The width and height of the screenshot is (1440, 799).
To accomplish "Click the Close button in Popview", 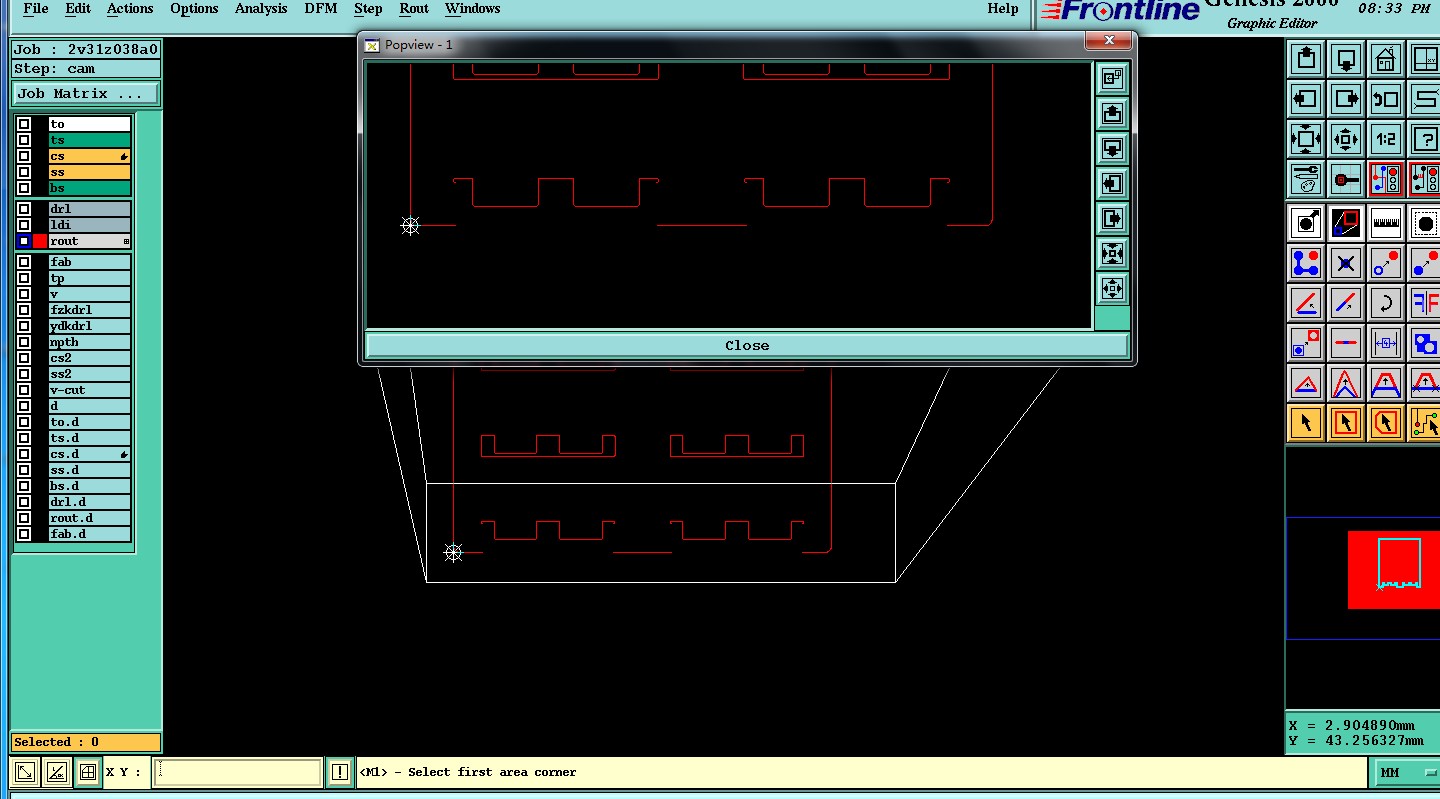I will [747, 345].
